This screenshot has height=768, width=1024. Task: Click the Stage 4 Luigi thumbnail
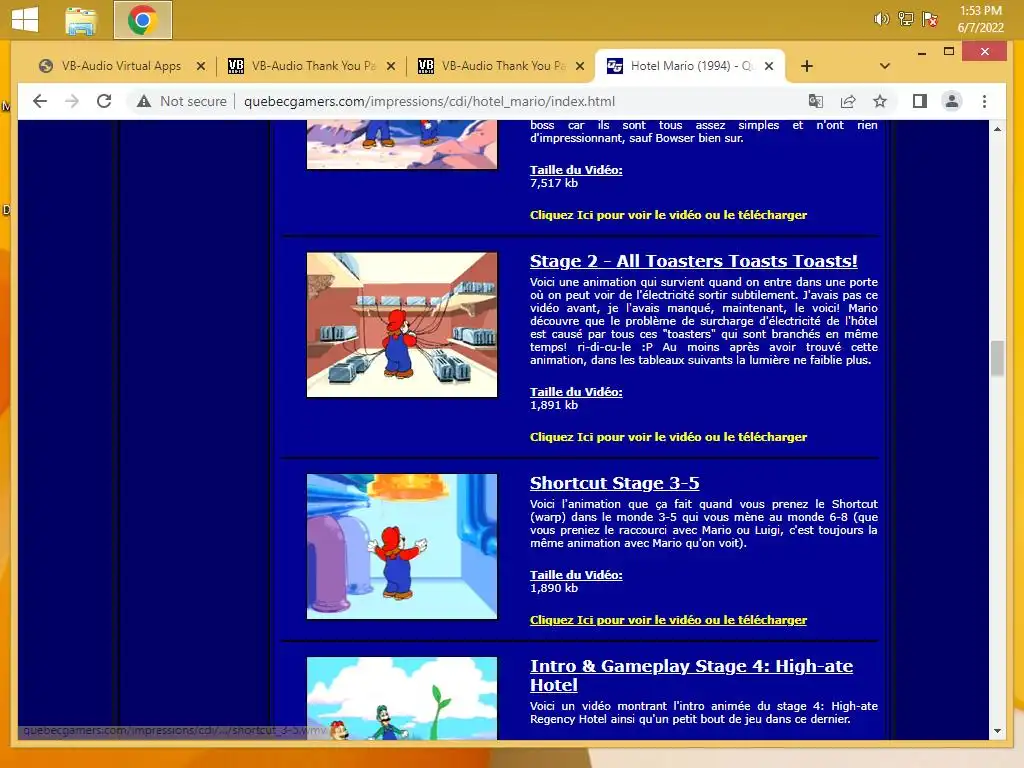tap(402, 698)
